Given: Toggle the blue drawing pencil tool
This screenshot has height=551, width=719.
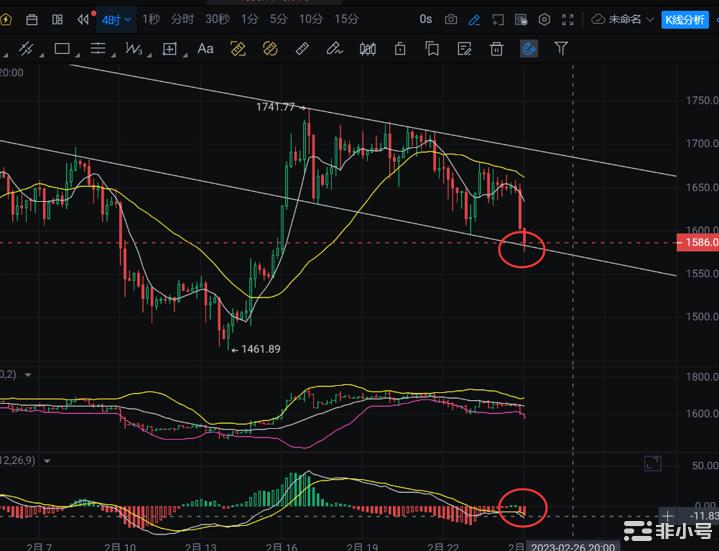Looking at the screenshot, I should 474,20.
